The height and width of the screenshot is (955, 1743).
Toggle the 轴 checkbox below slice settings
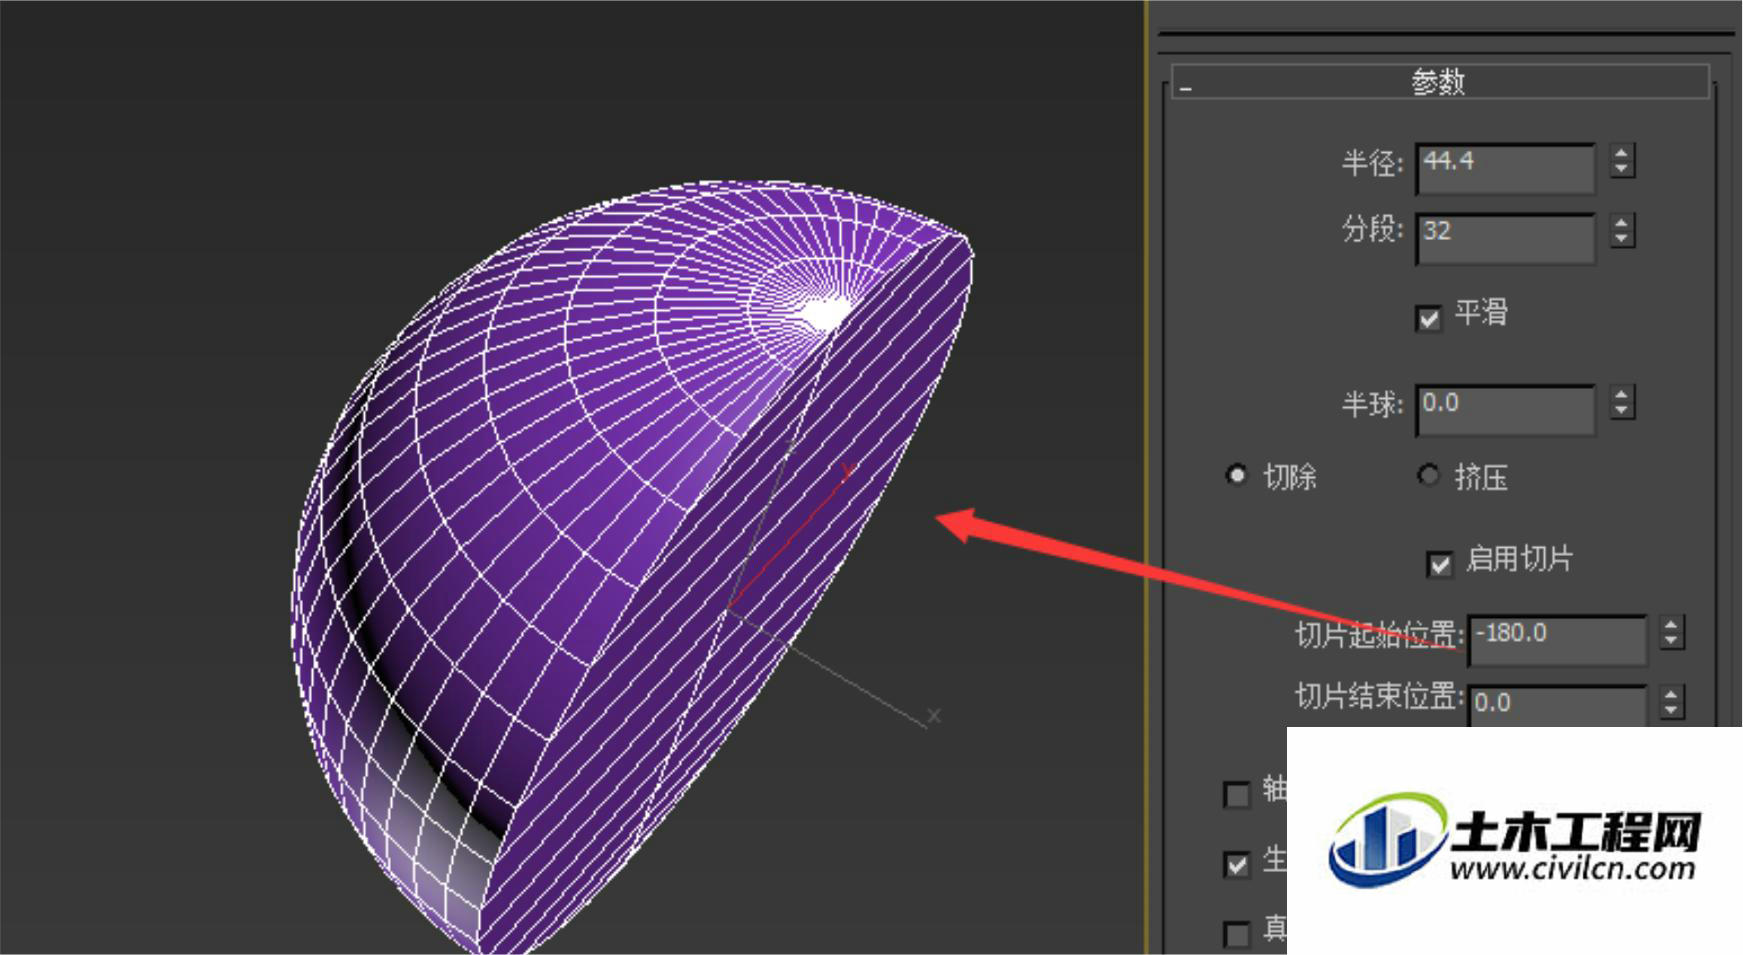click(1236, 795)
